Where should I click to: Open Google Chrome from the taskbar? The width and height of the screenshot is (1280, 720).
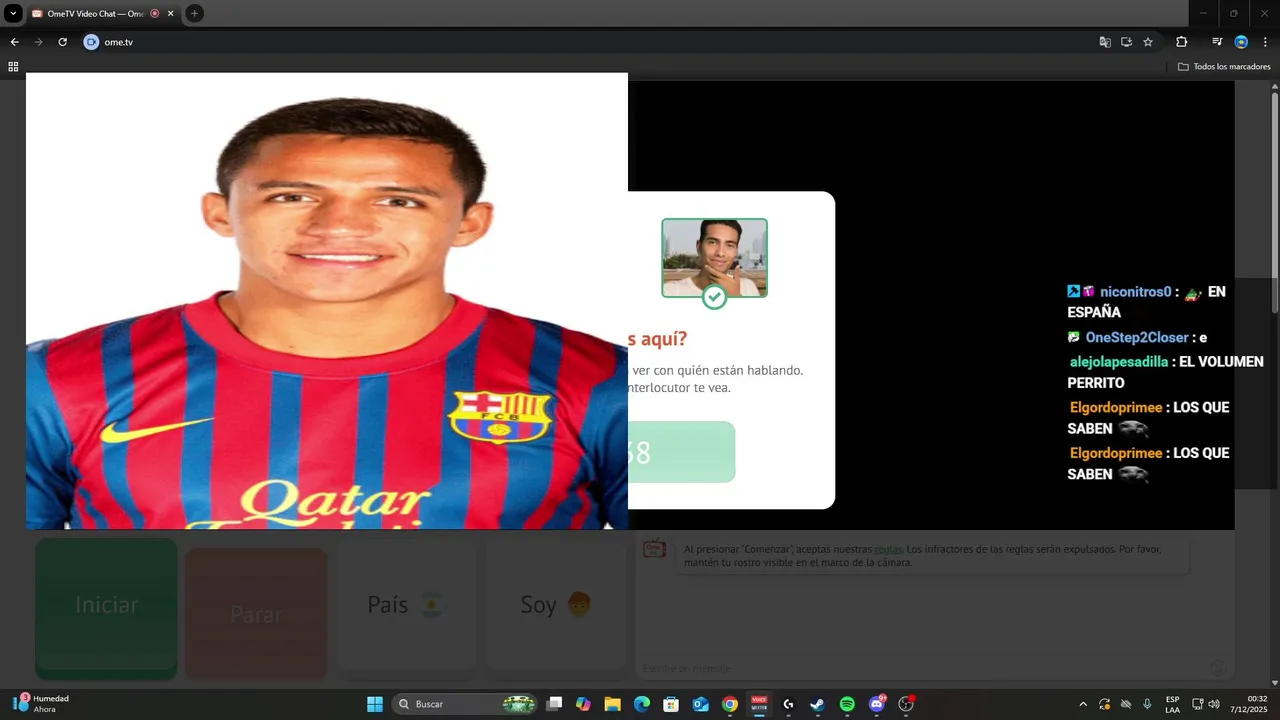pyautogui.click(x=730, y=704)
